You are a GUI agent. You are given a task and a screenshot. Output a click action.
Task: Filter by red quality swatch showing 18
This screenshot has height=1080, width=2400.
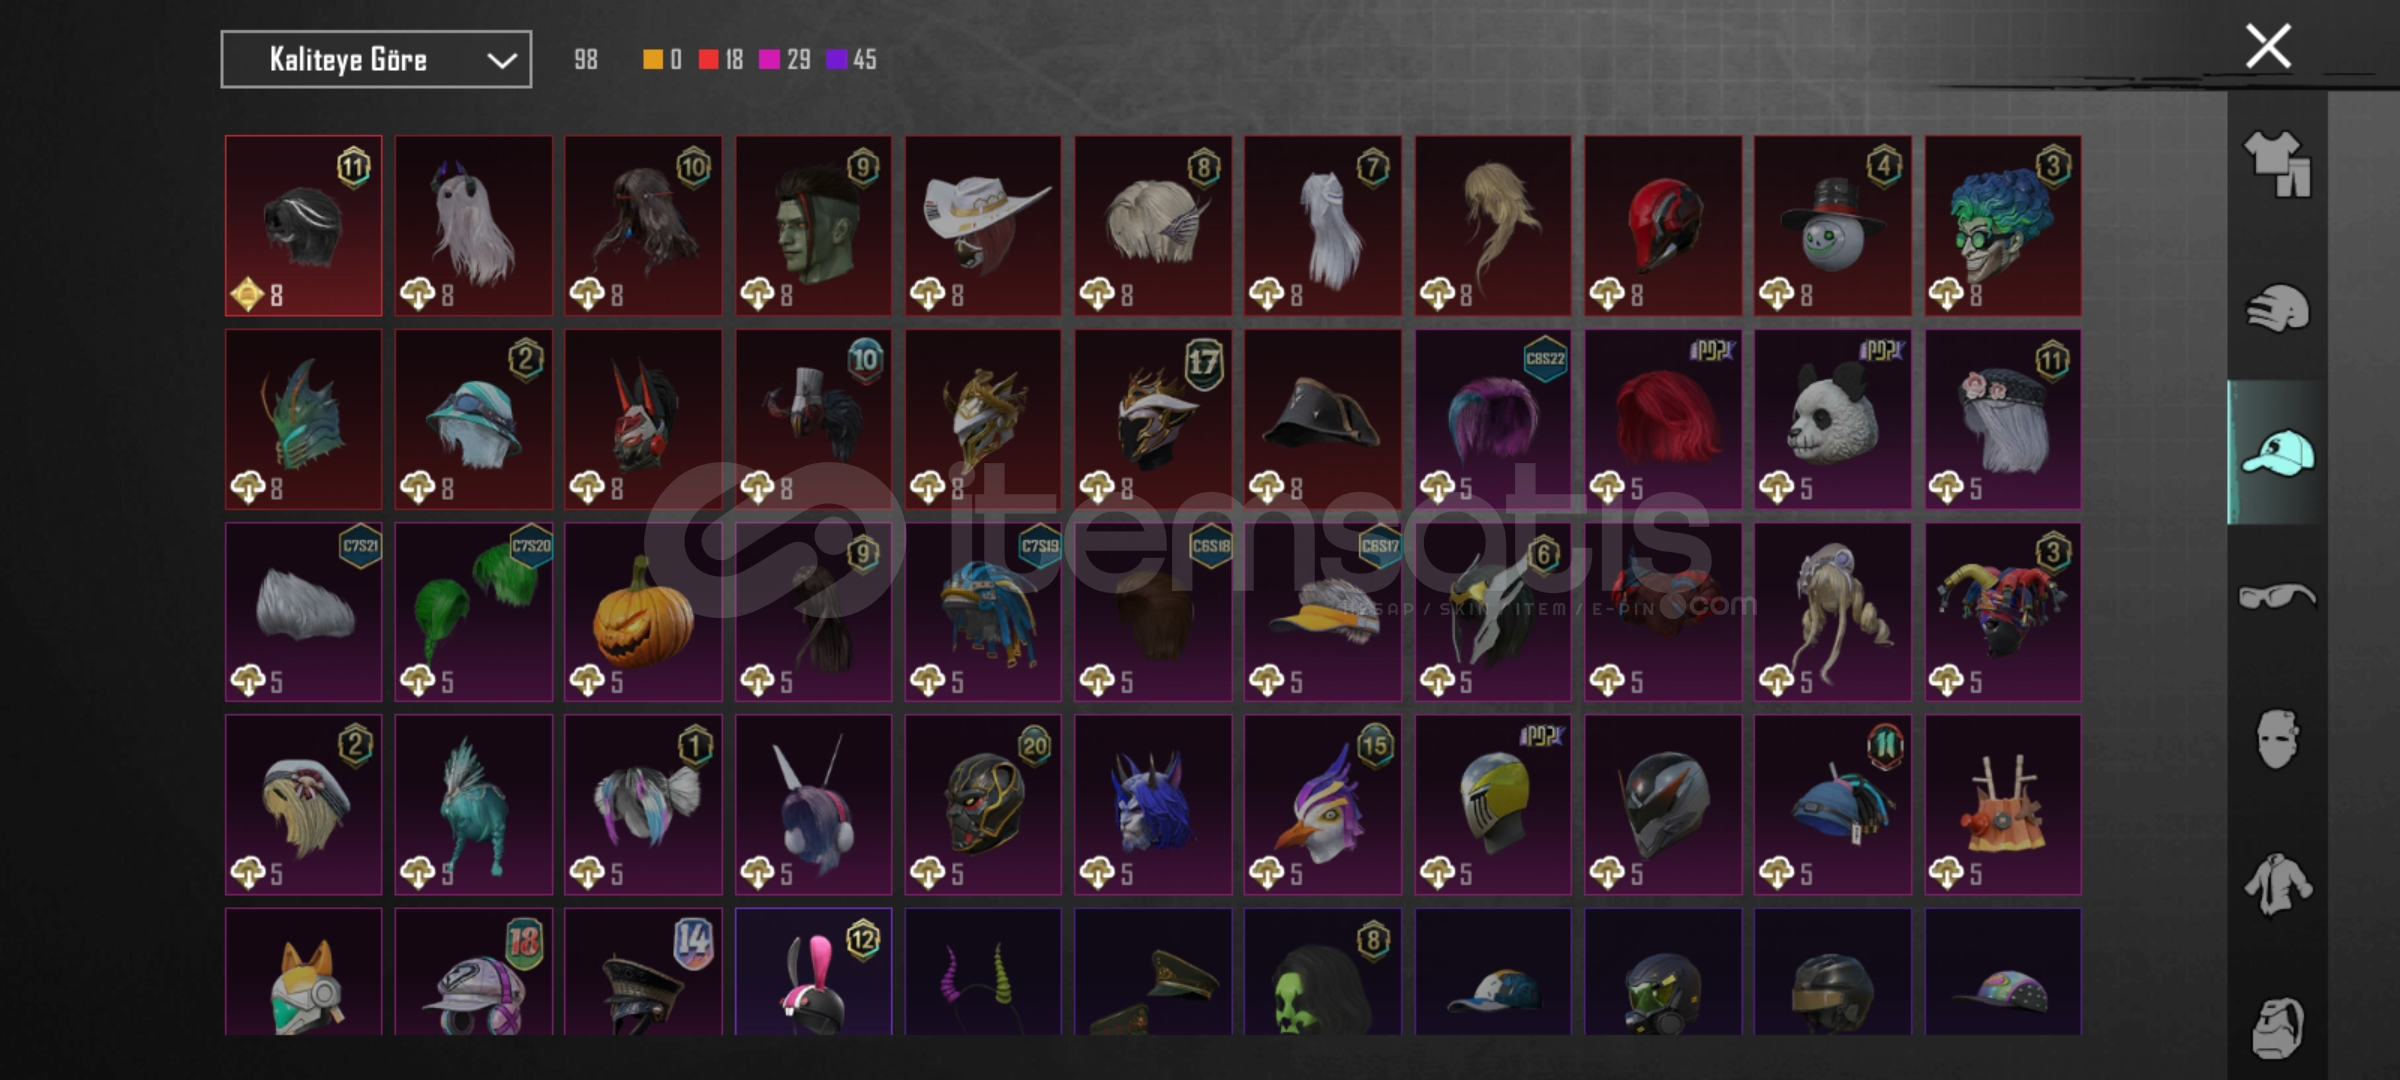click(x=709, y=60)
